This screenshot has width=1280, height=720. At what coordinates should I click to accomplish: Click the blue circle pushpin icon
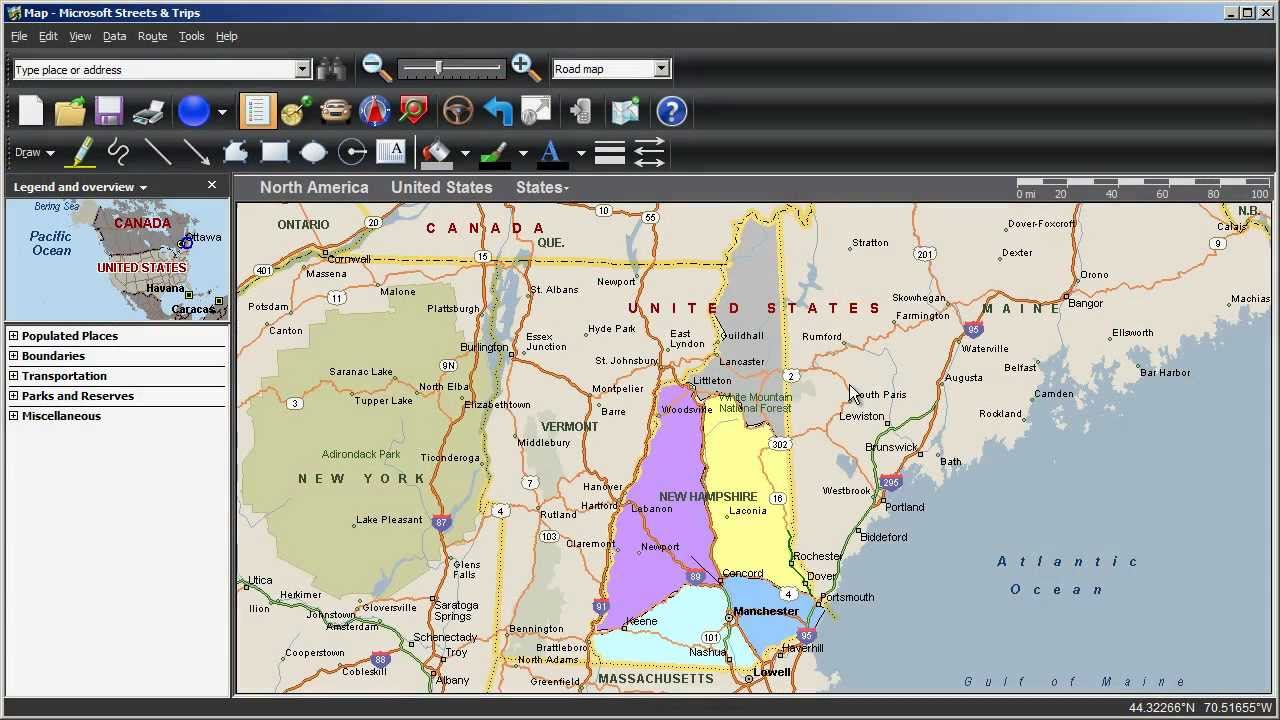[194, 111]
